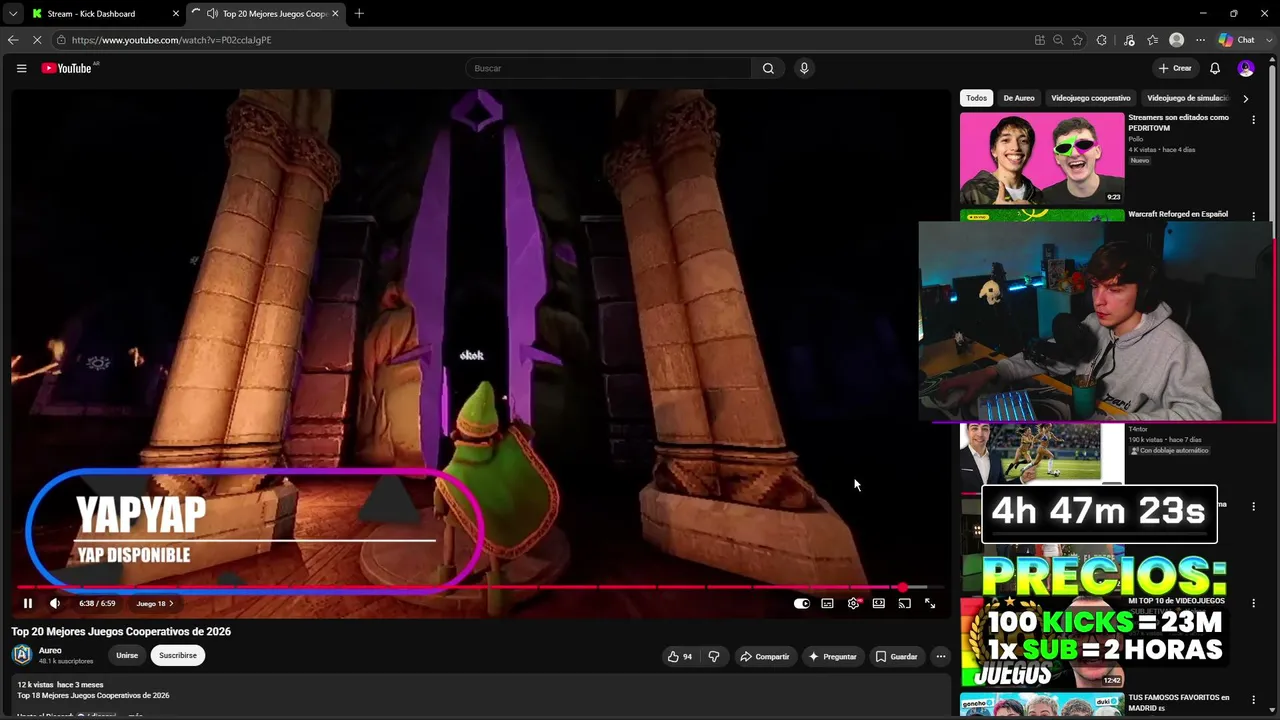Viewport: 1280px width, 720px height.
Task: Seek on the red video progress bar
Action: click(x=480, y=588)
